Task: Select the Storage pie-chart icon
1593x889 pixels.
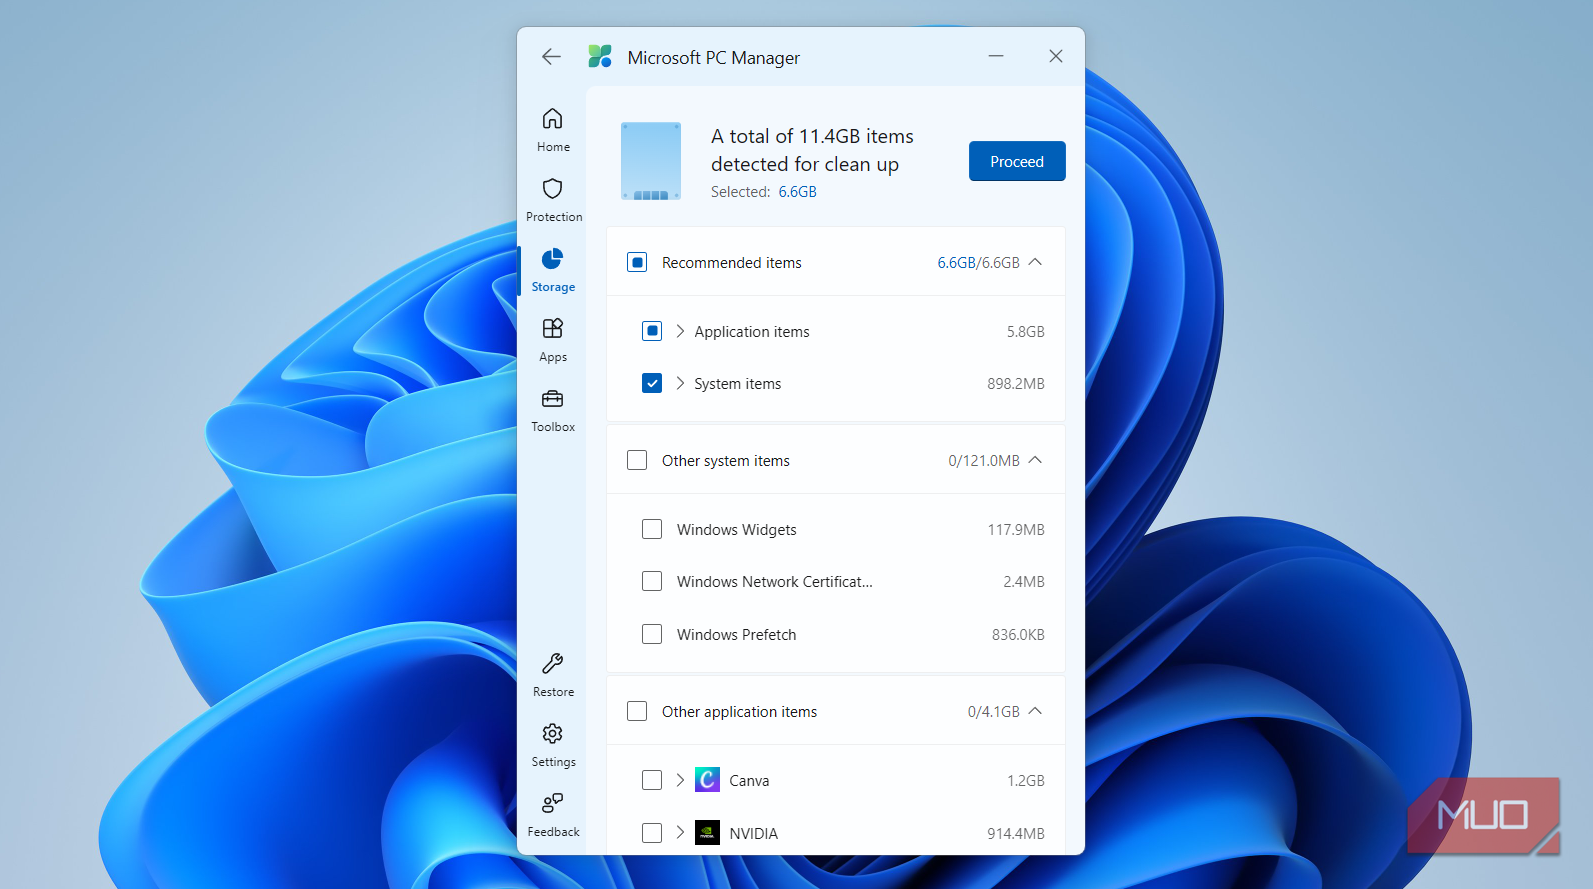Action: [x=553, y=259]
